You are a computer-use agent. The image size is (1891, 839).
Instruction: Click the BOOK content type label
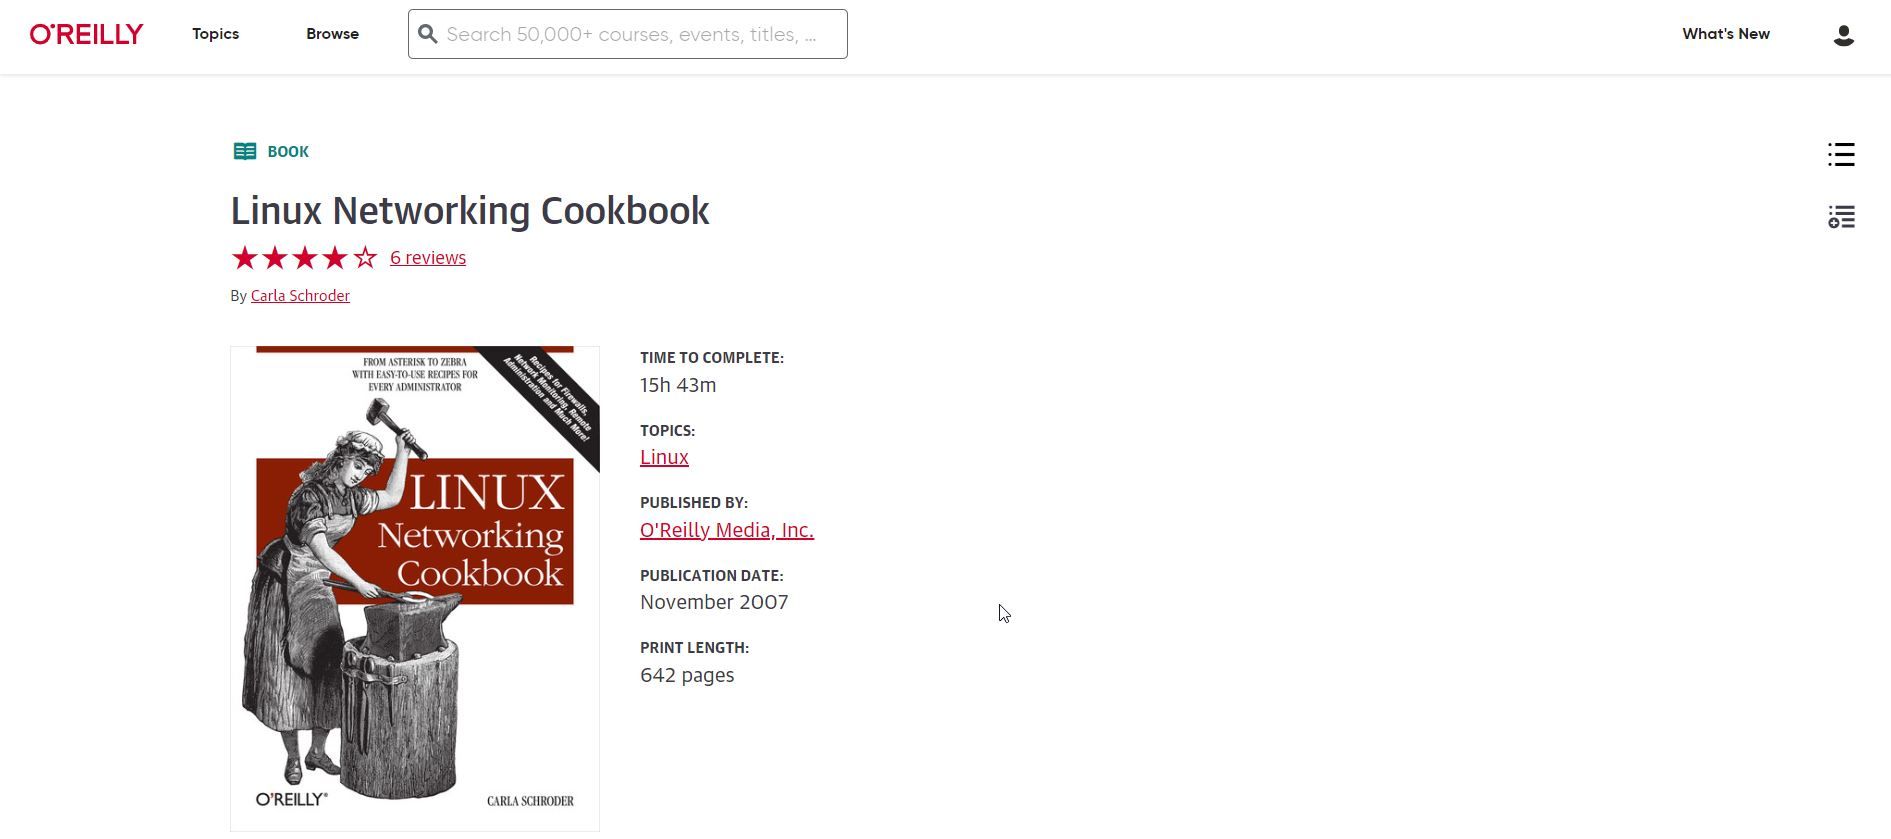(288, 152)
